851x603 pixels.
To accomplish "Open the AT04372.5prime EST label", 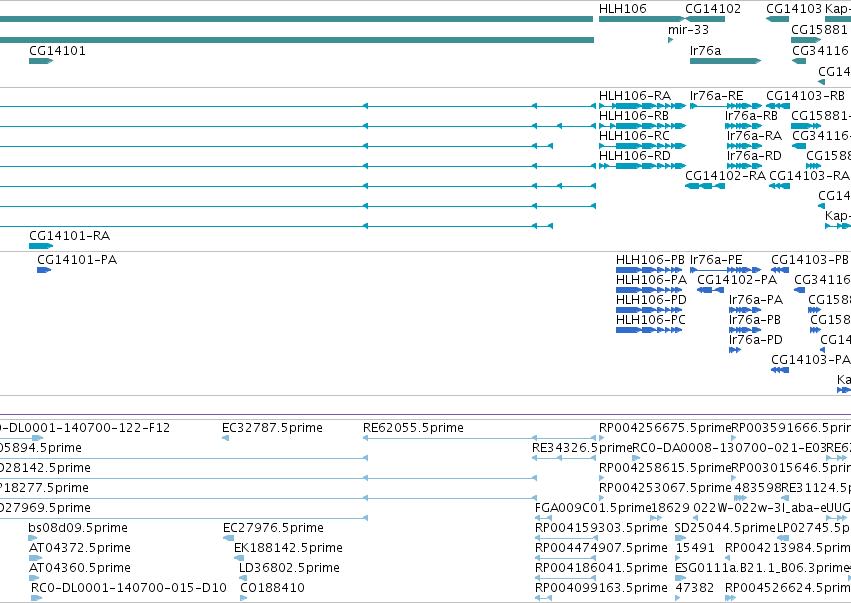I will (x=80, y=548).
